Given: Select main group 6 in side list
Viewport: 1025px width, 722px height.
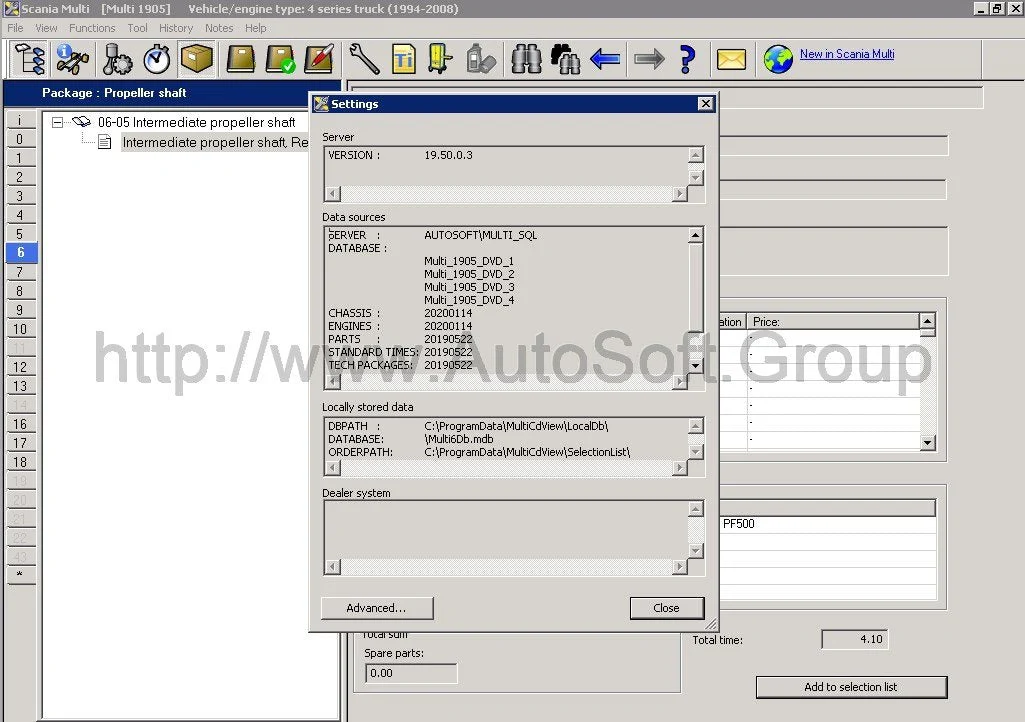Looking at the screenshot, I should click(20, 253).
